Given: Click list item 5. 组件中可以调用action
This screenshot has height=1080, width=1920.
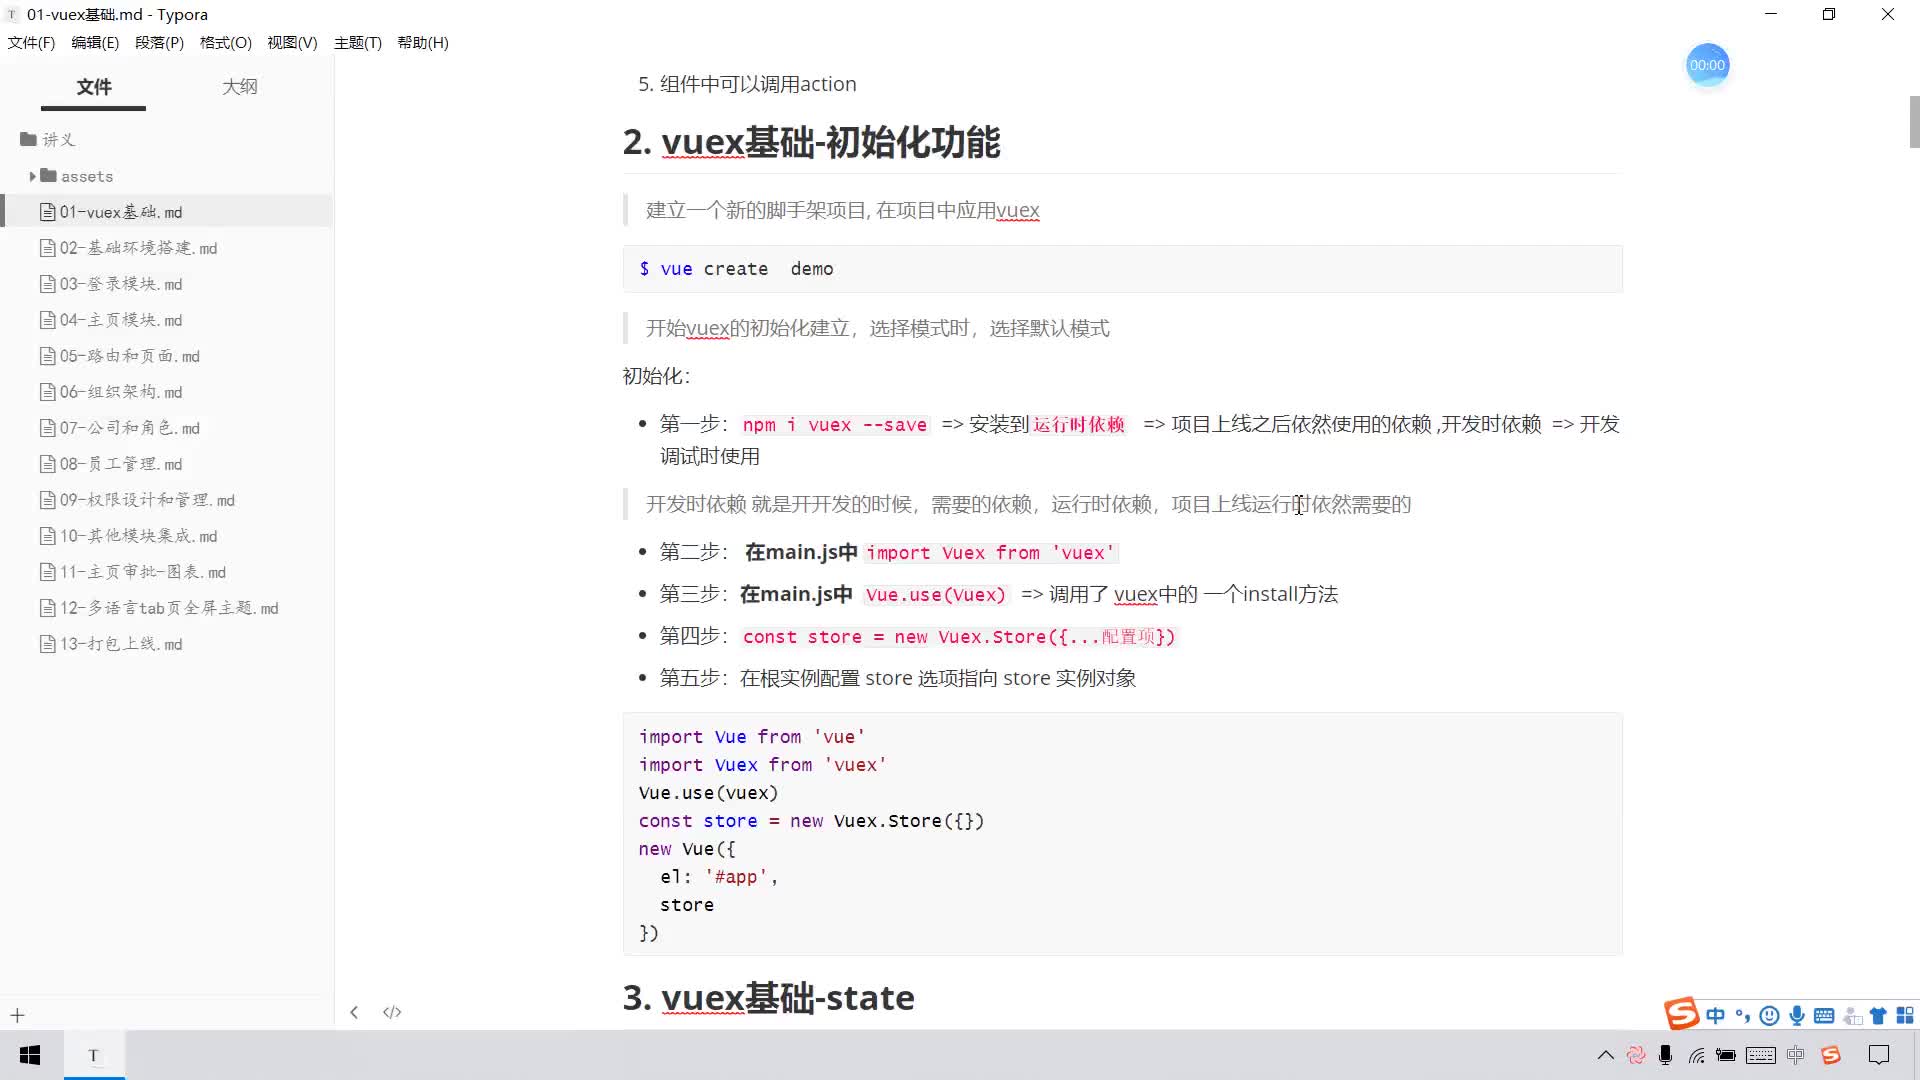Looking at the screenshot, I should [x=747, y=84].
